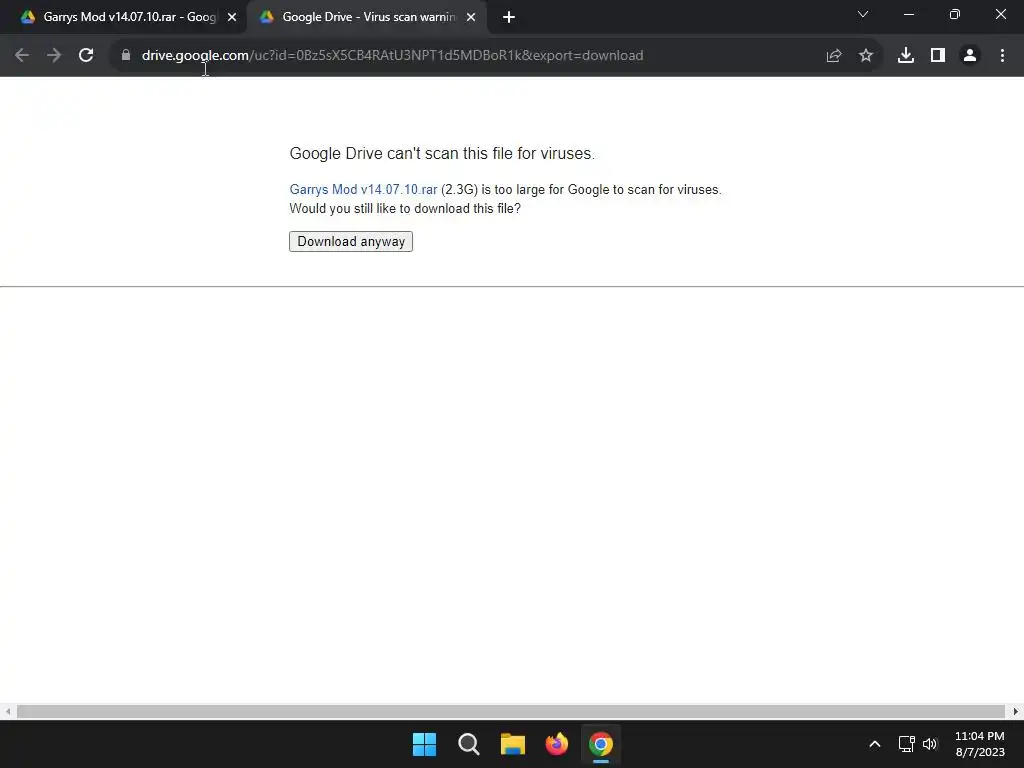Screen dimensions: 1024x768
Task: View site information via lock icon
Action: click(126, 56)
